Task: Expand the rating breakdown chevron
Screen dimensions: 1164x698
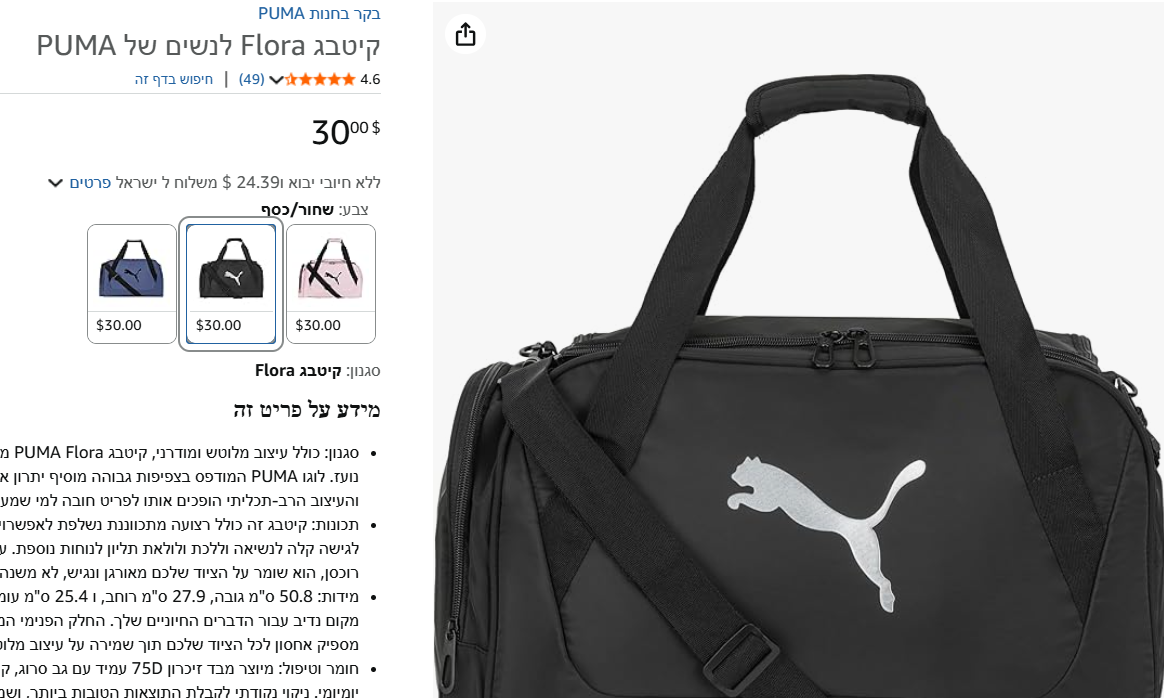Action: tap(275, 79)
